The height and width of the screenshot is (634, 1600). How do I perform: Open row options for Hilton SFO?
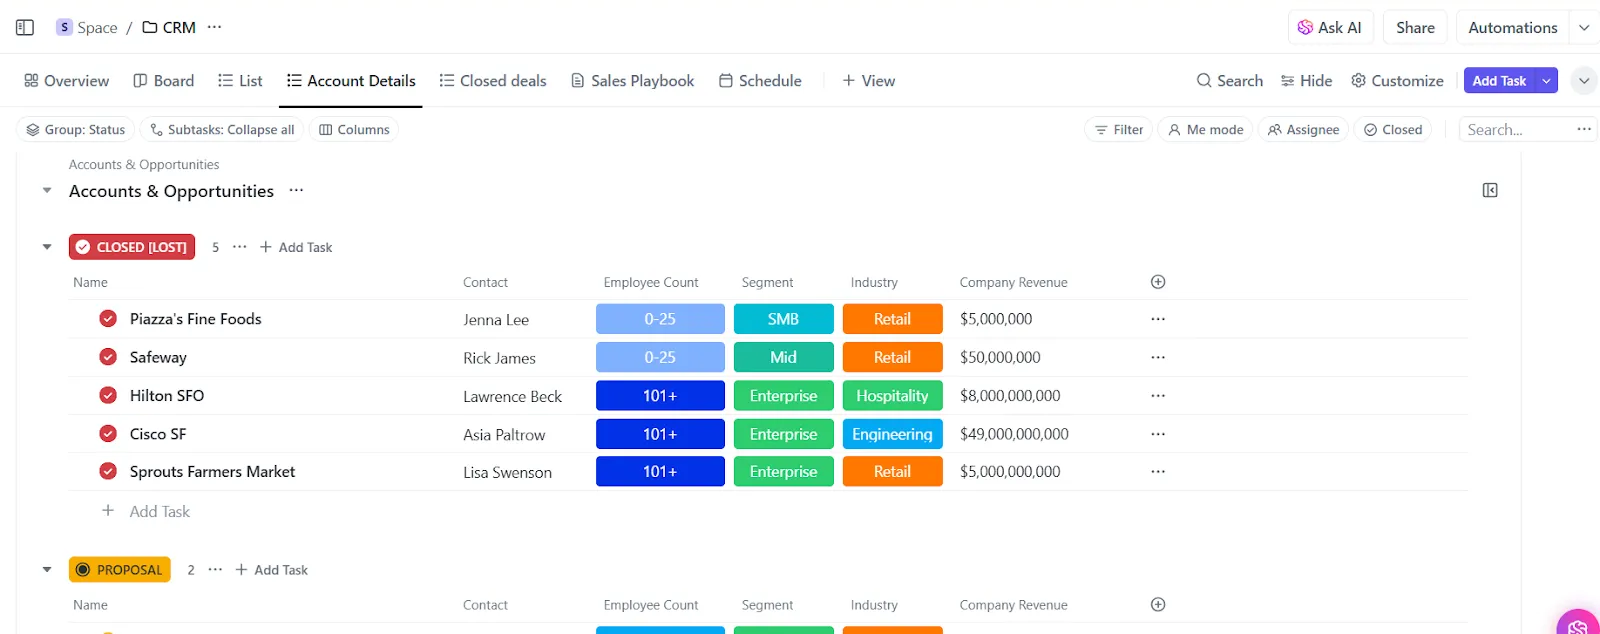point(1158,395)
